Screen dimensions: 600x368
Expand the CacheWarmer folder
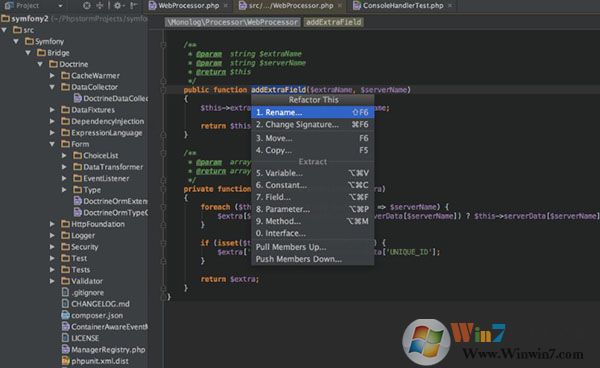click(52, 76)
